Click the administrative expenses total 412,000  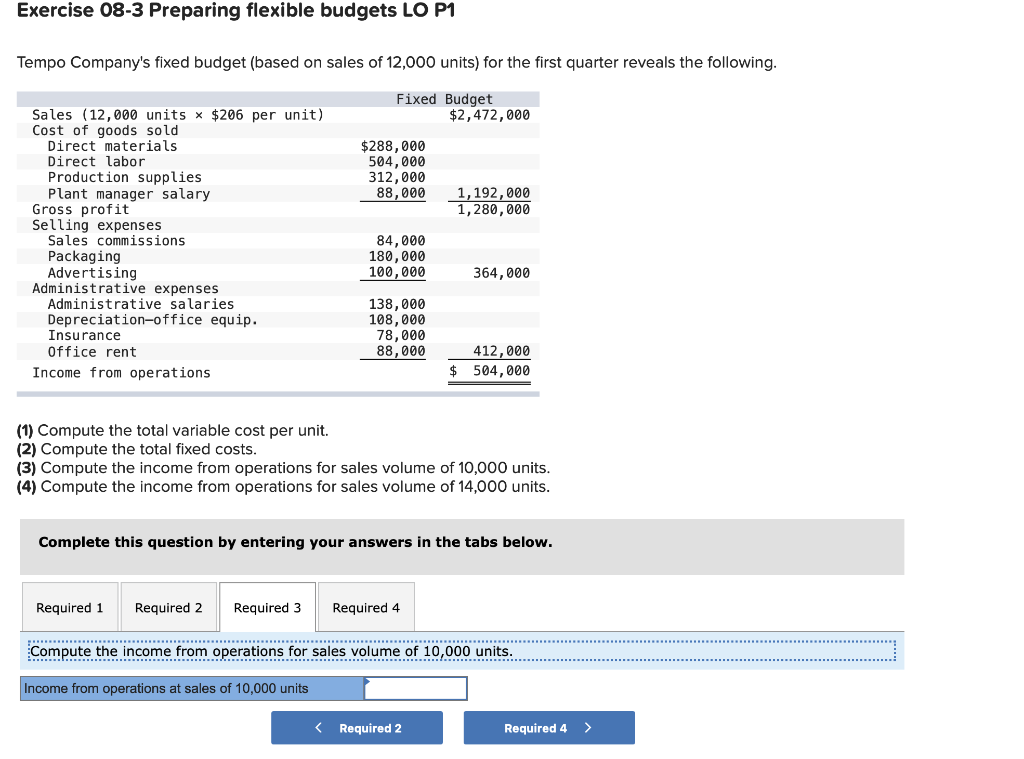click(502, 351)
